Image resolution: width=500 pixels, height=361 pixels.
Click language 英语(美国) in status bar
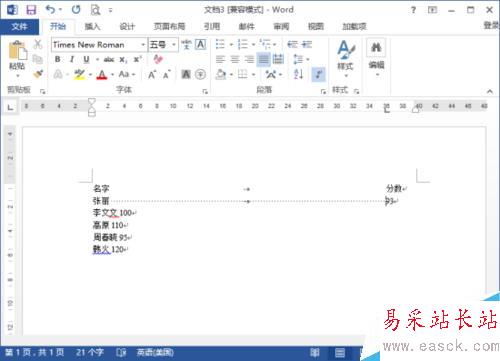point(155,352)
